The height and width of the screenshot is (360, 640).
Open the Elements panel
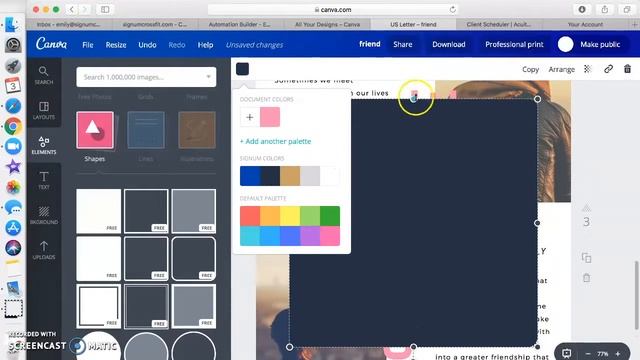click(x=44, y=145)
